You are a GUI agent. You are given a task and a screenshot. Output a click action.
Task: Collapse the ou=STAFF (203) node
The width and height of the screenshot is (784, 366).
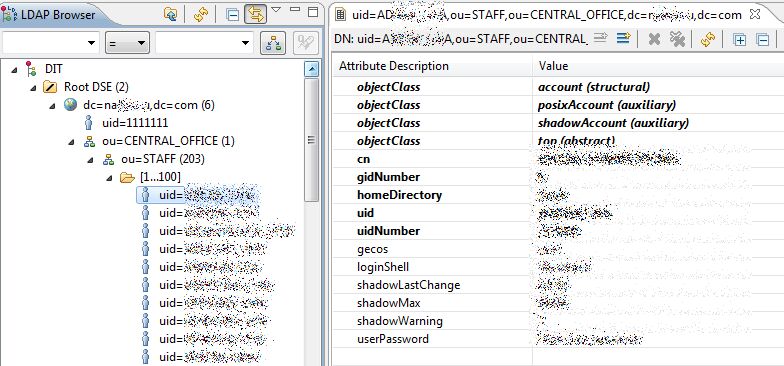click(x=90, y=160)
